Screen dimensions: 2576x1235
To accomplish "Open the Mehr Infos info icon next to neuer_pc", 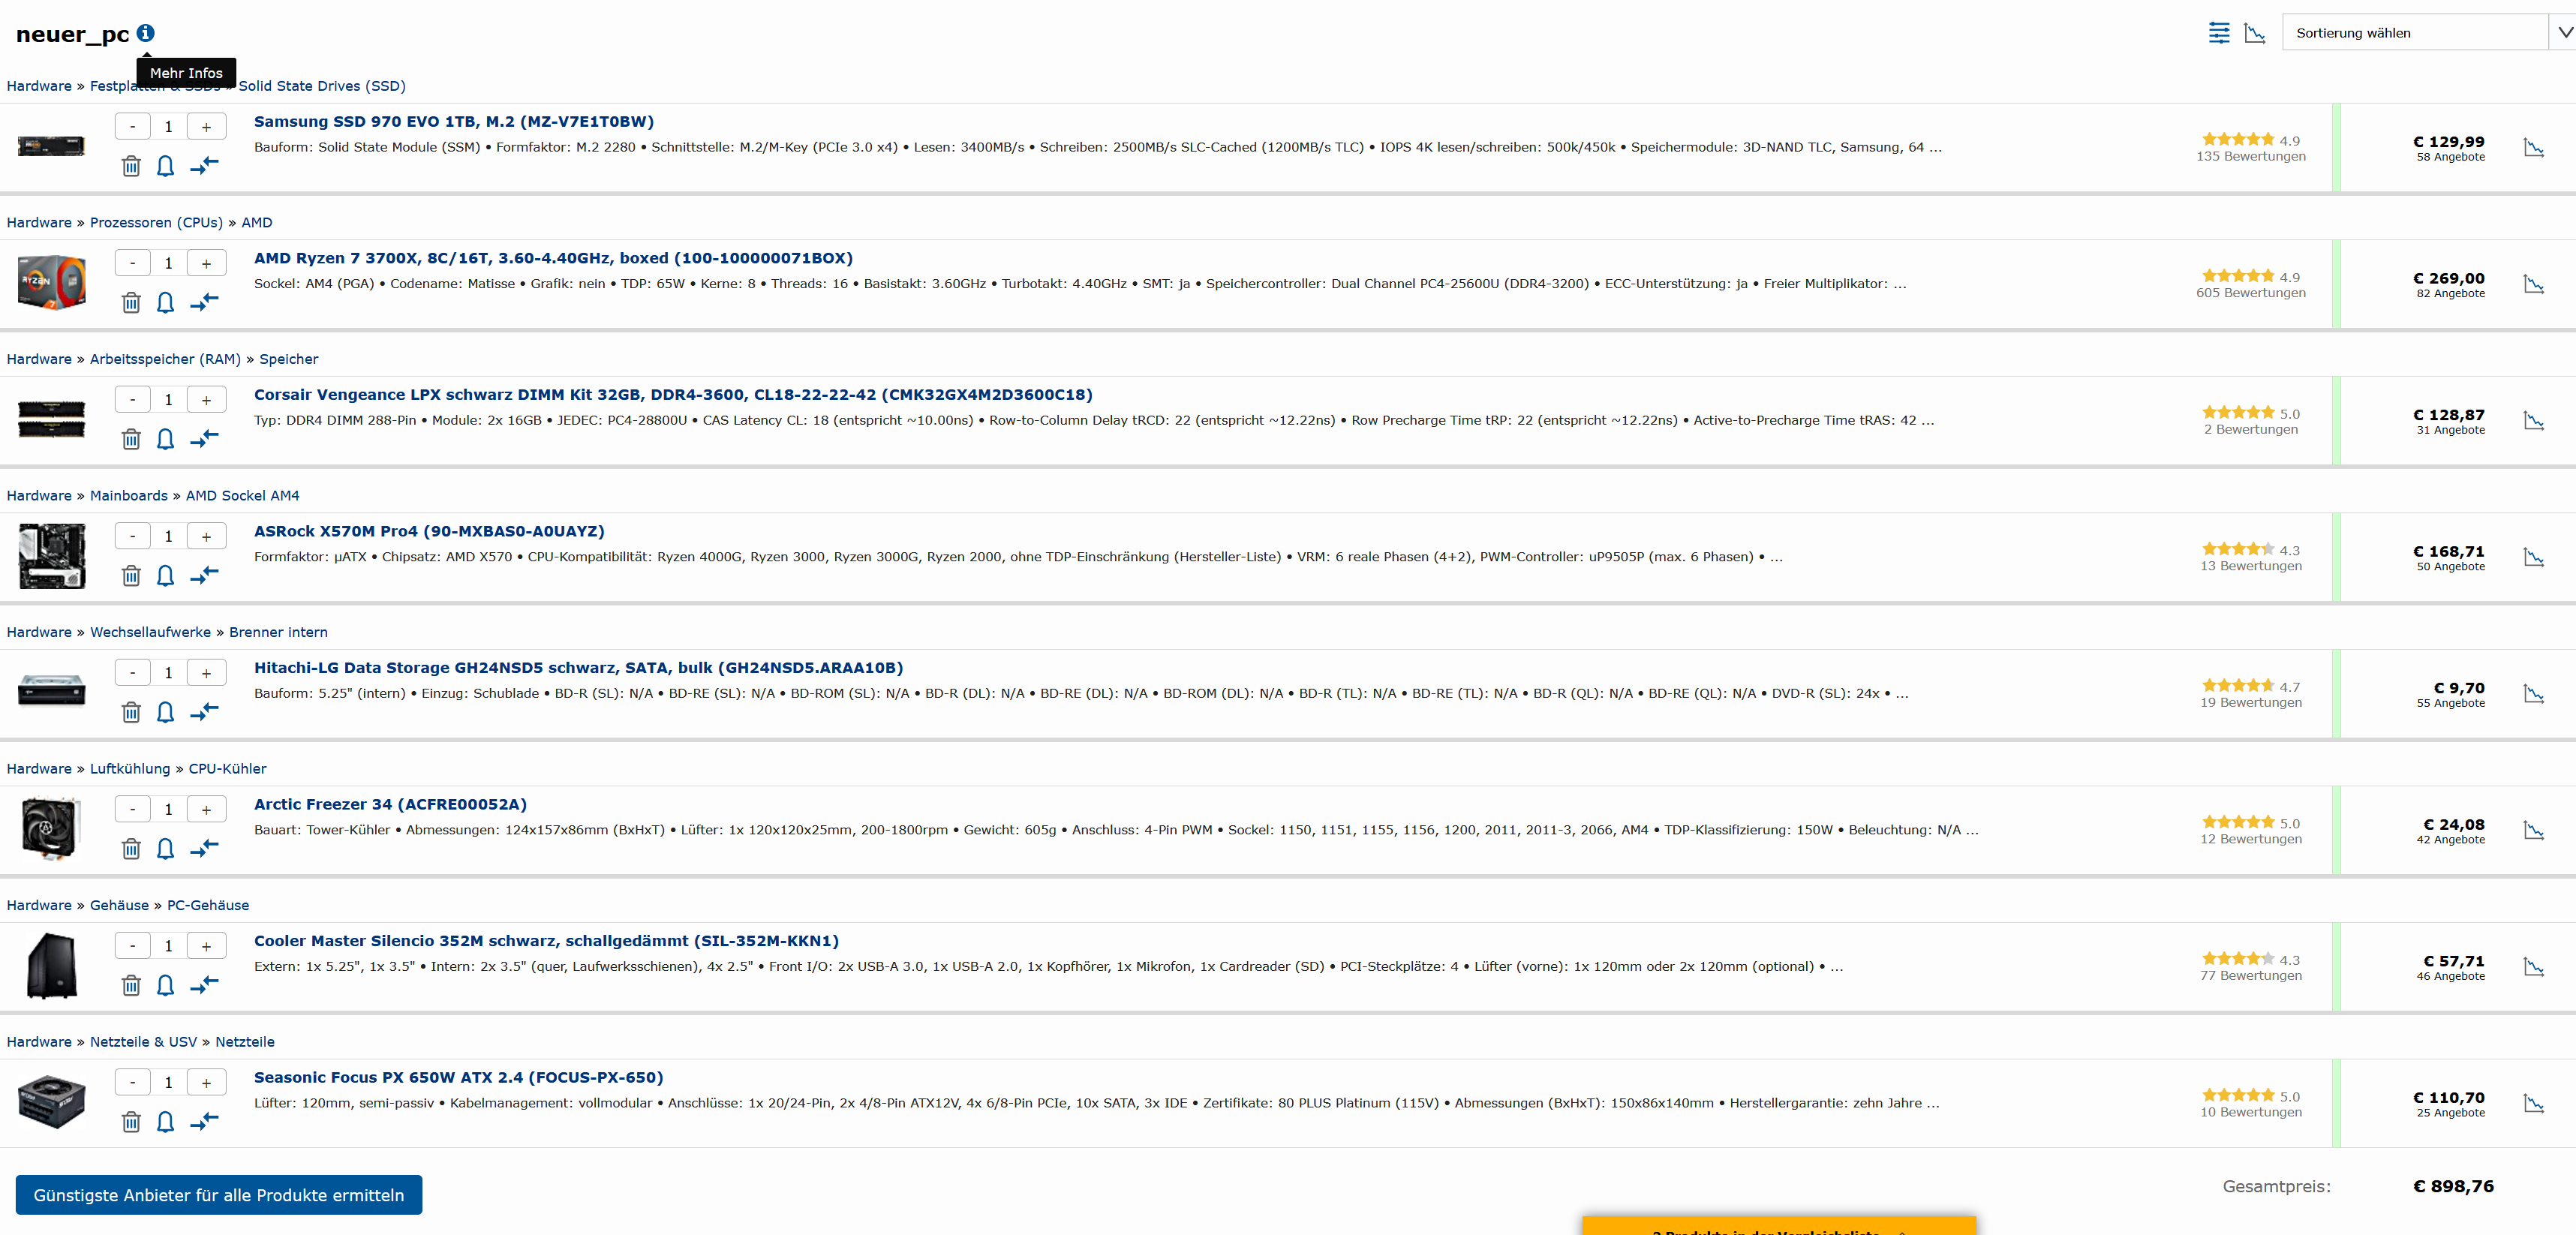I will pos(145,33).
